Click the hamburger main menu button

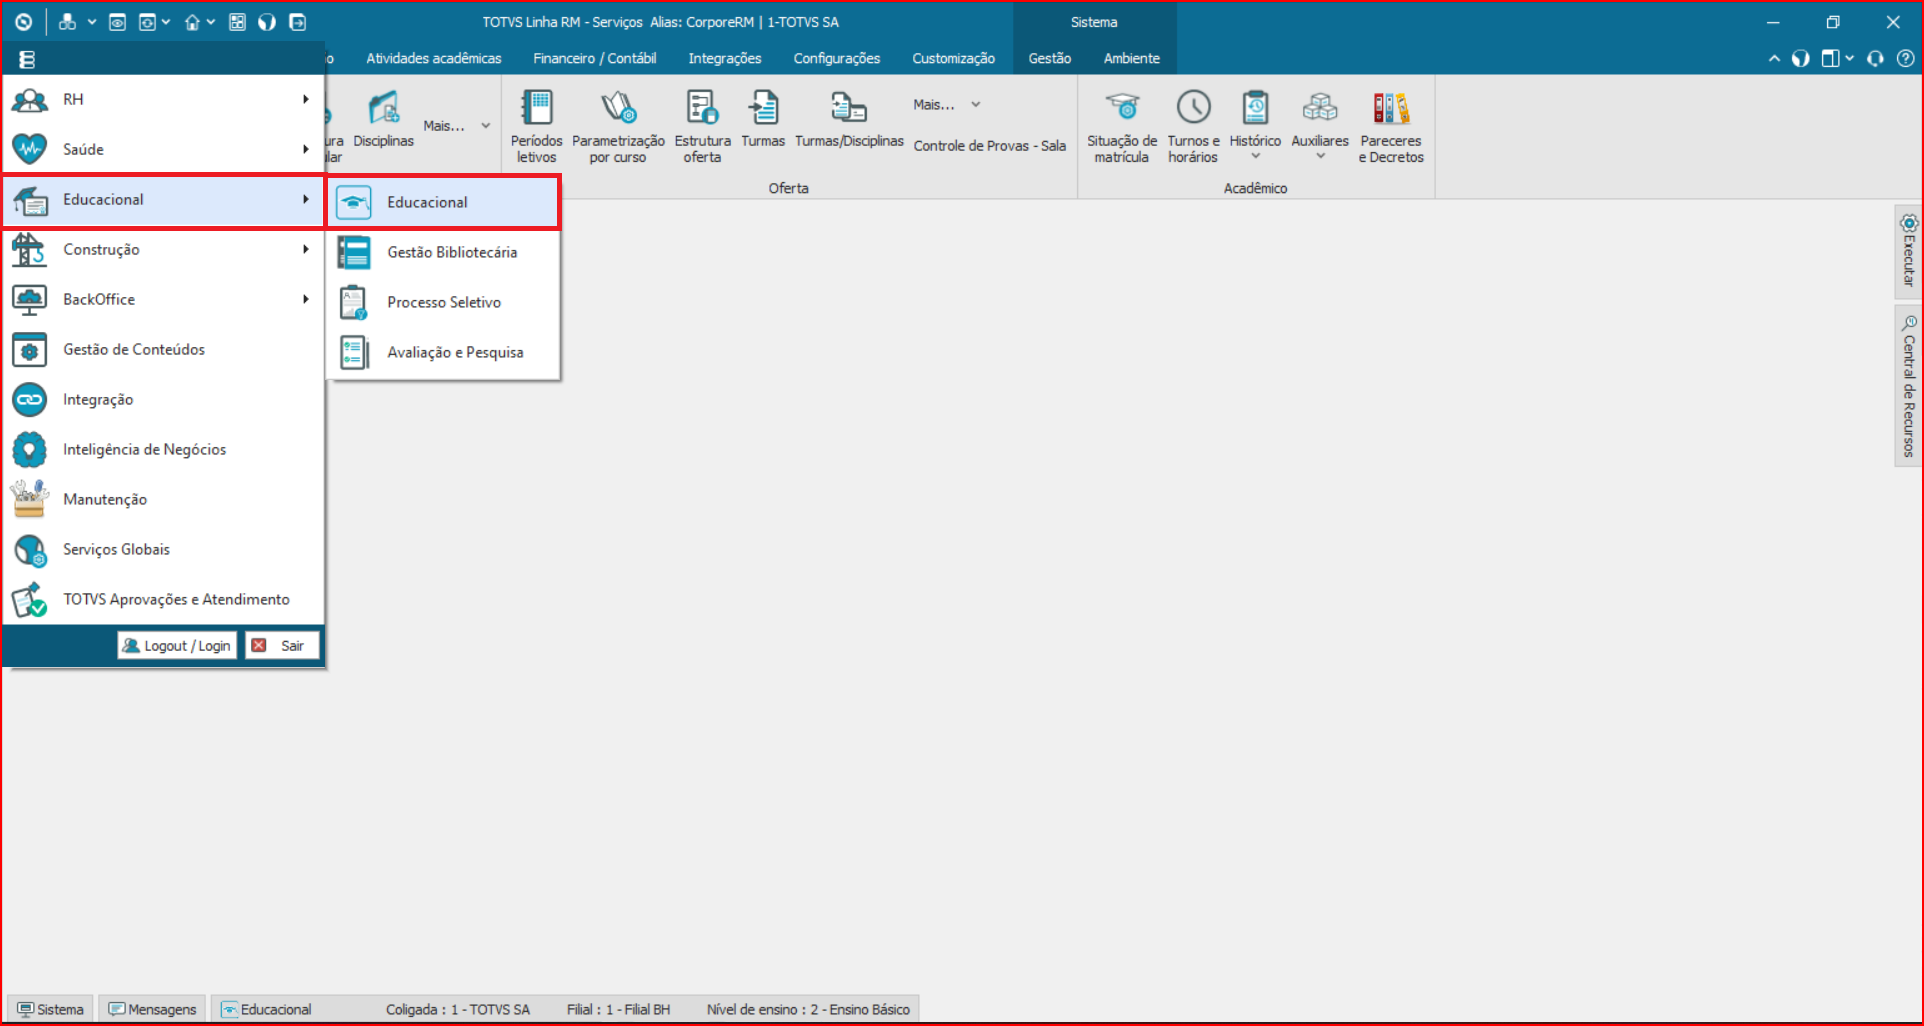(27, 59)
